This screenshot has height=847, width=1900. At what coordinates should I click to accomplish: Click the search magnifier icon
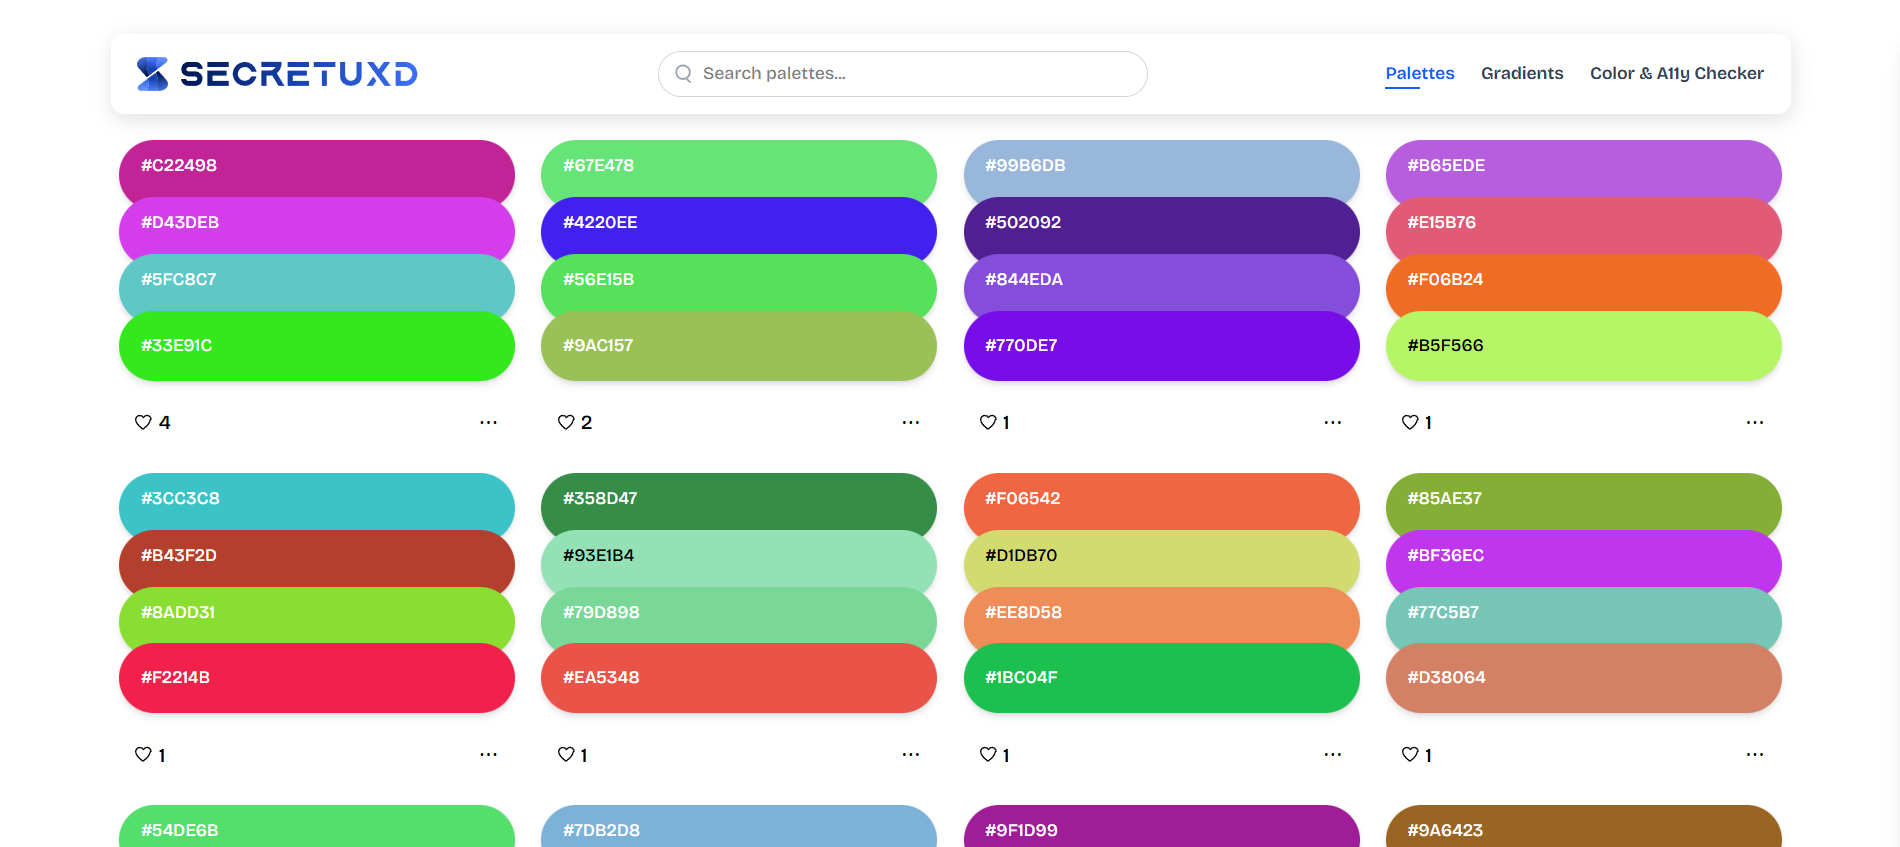tap(684, 73)
